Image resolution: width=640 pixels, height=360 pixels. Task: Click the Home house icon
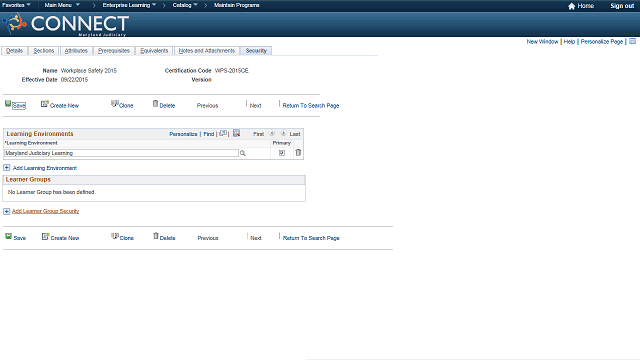click(x=571, y=6)
